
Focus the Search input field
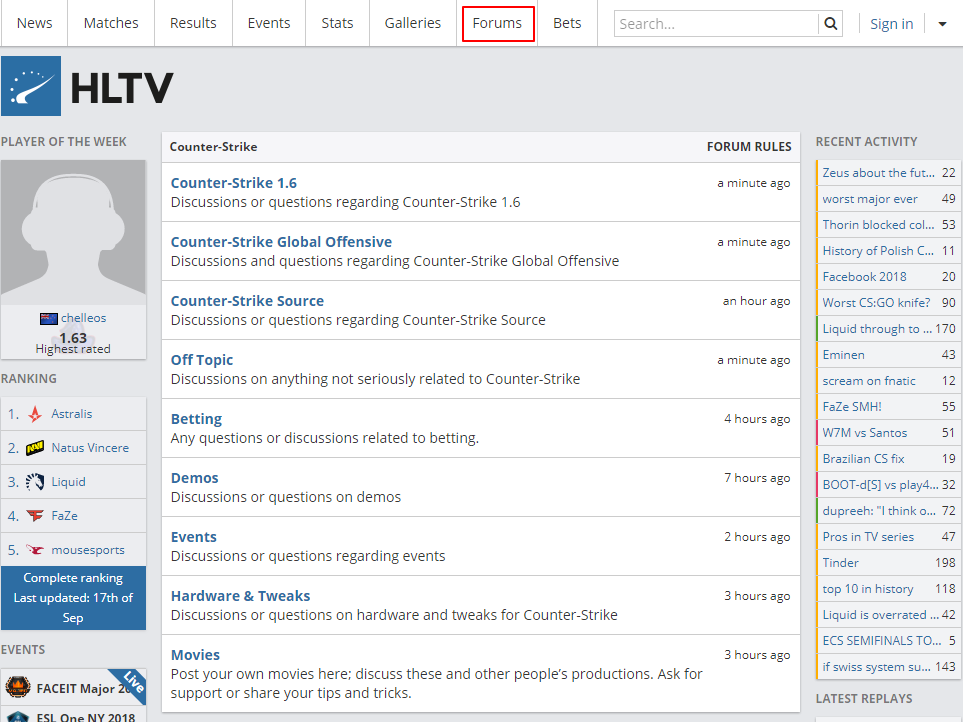[716, 24]
